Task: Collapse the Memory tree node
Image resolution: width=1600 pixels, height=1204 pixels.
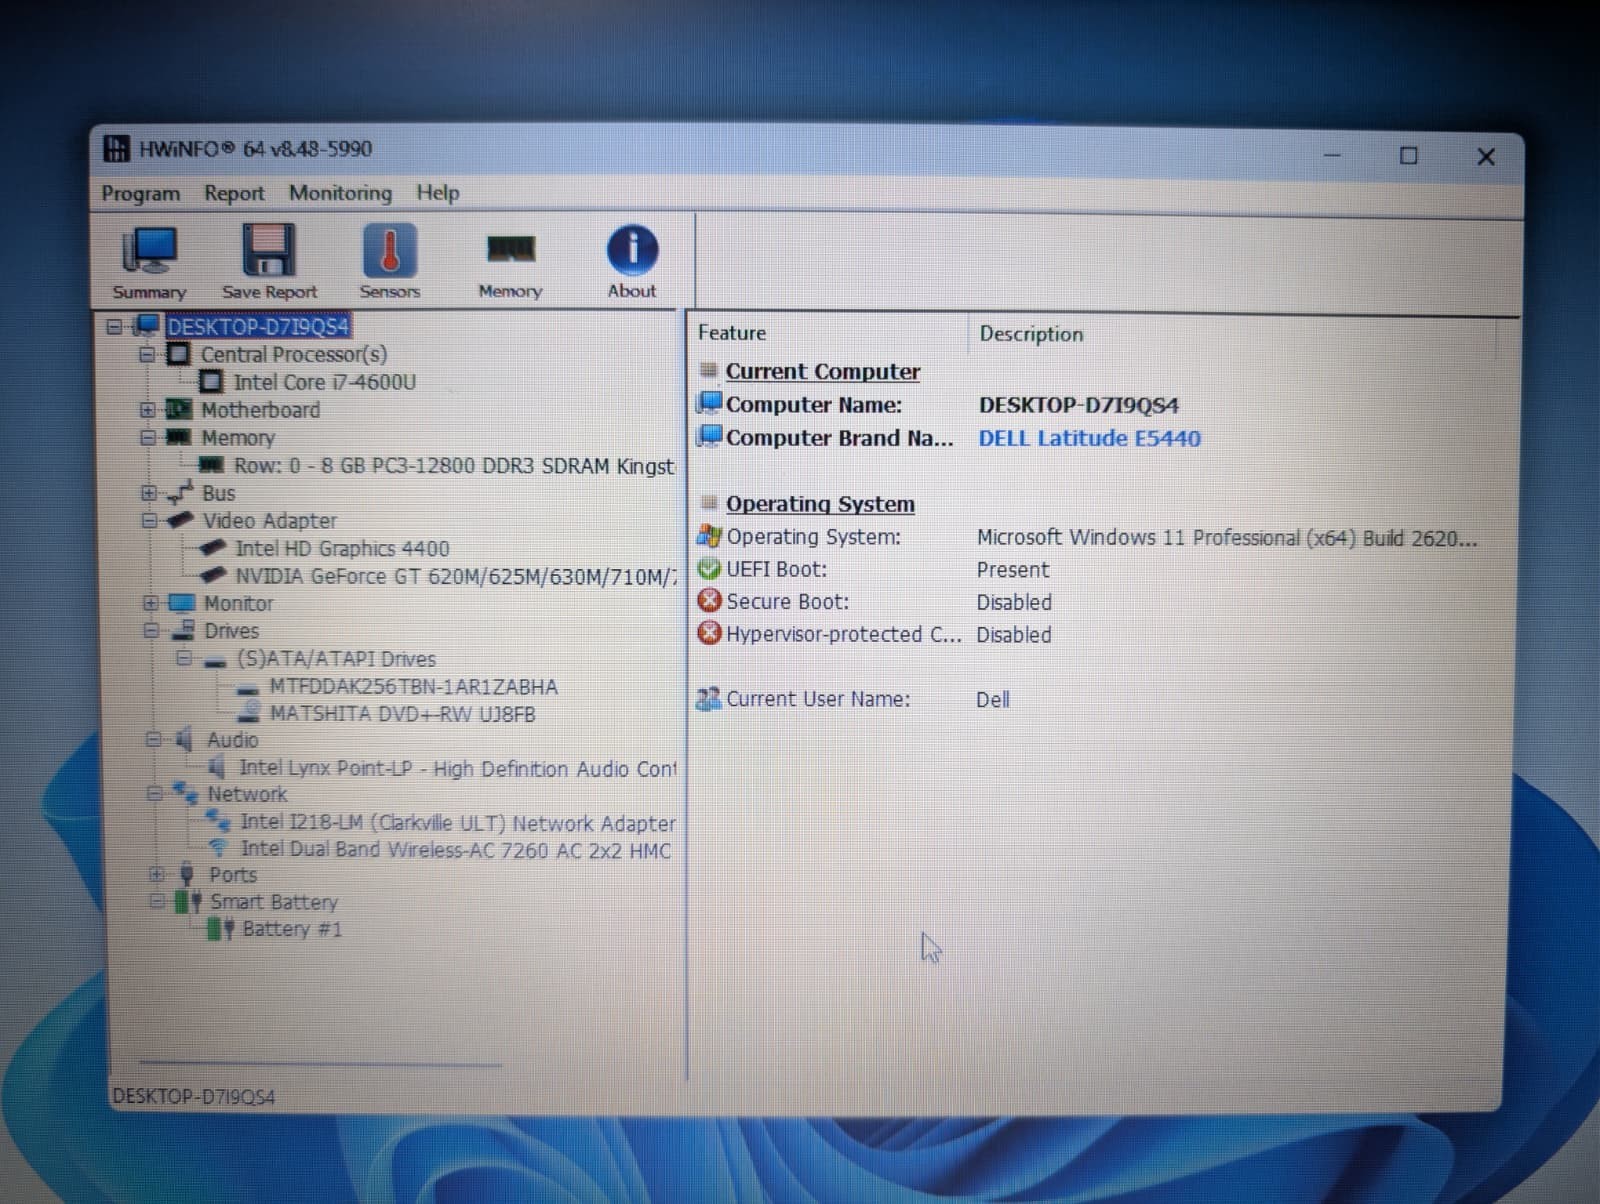Action: (148, 438)
